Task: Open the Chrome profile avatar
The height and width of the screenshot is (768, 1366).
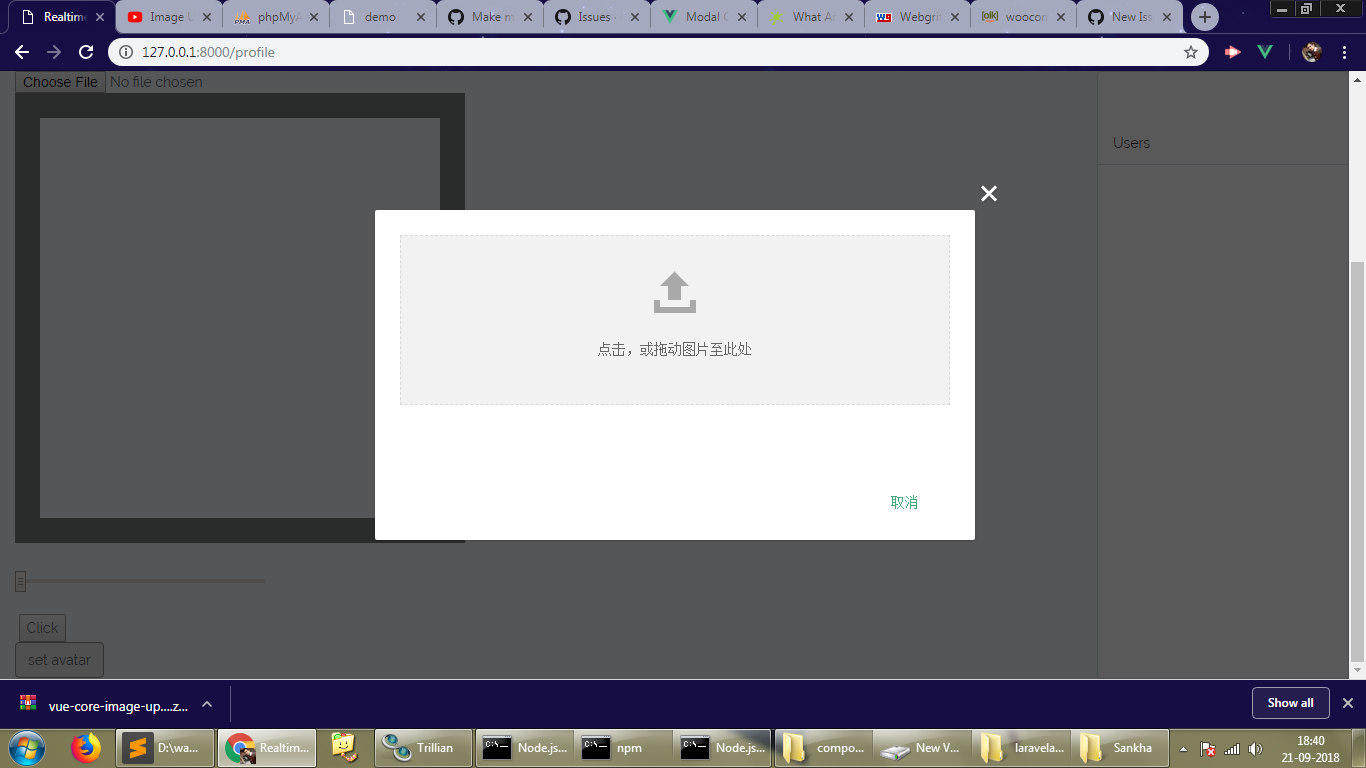Action: coord(1312,52)
